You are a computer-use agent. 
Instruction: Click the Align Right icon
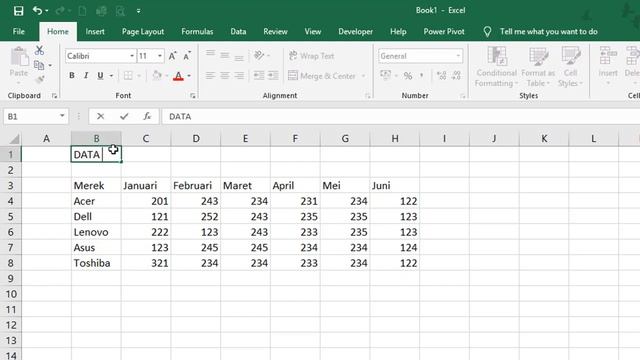coord(239,76)
